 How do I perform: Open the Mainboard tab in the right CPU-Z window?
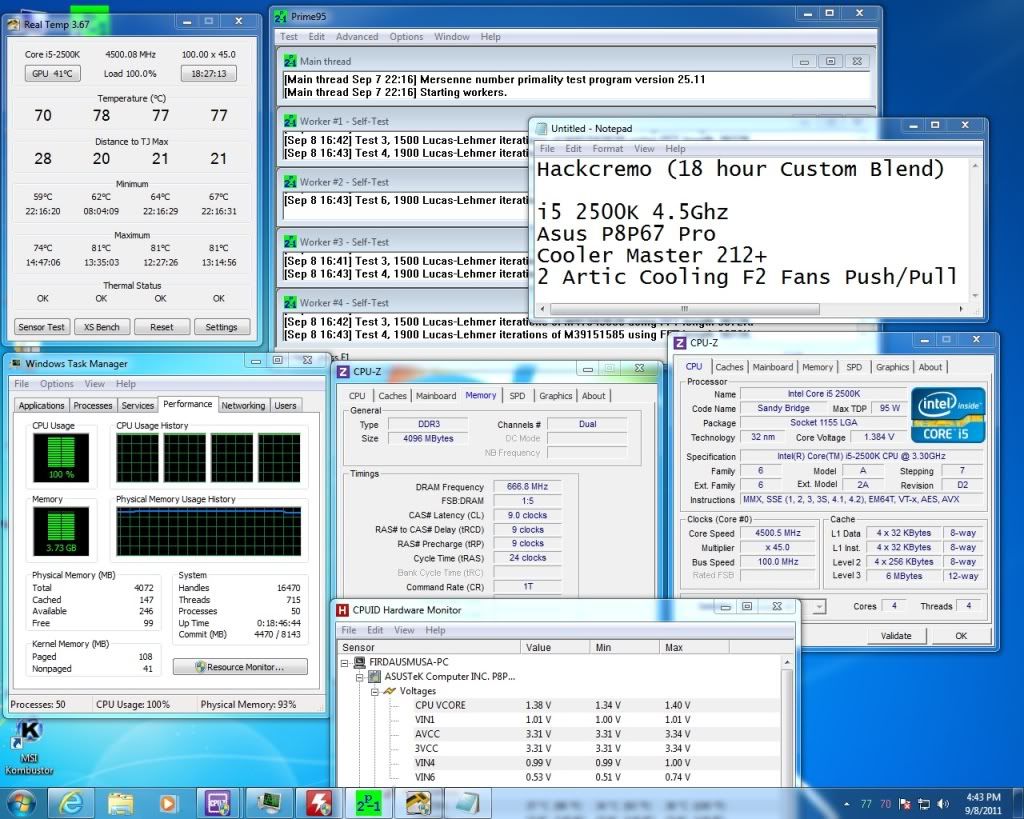tap(772, 367)
